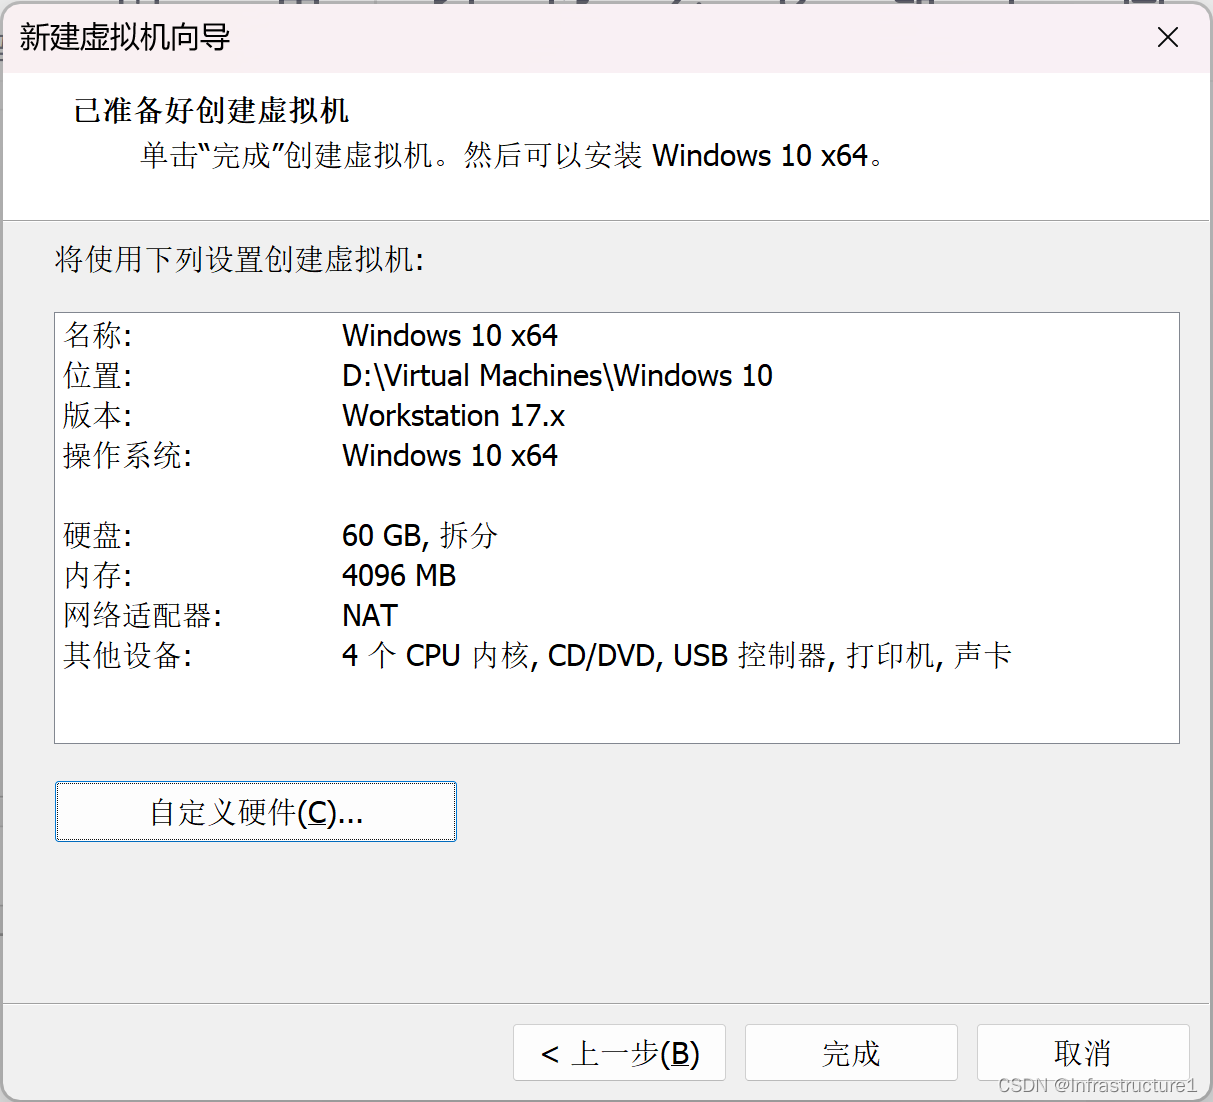Image resolution: width=1213 pixels, height=1102 pixels.
Task: Select the 其他设备: label
Action: click(127, 655)
